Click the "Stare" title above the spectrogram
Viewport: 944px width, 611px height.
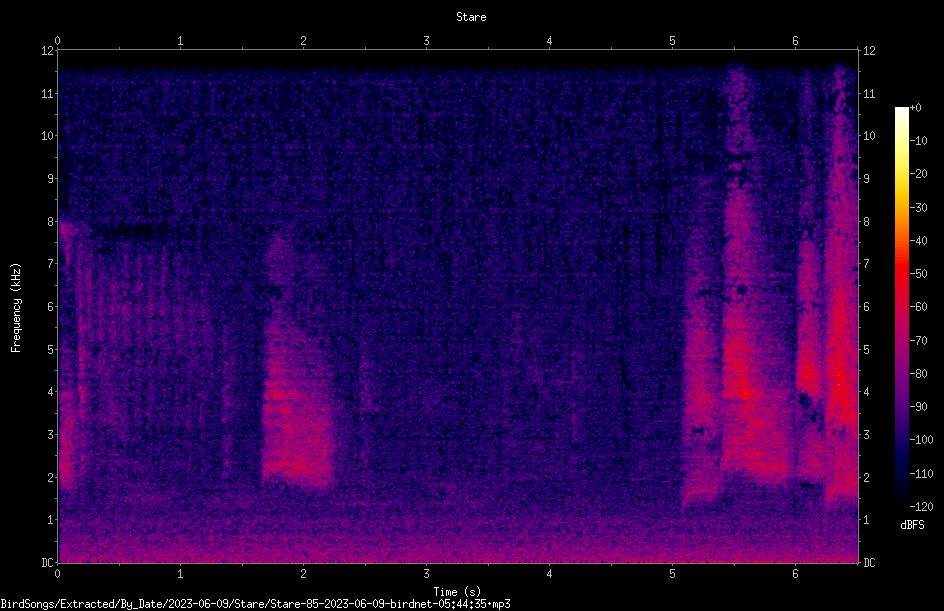[x=471, y=17]
